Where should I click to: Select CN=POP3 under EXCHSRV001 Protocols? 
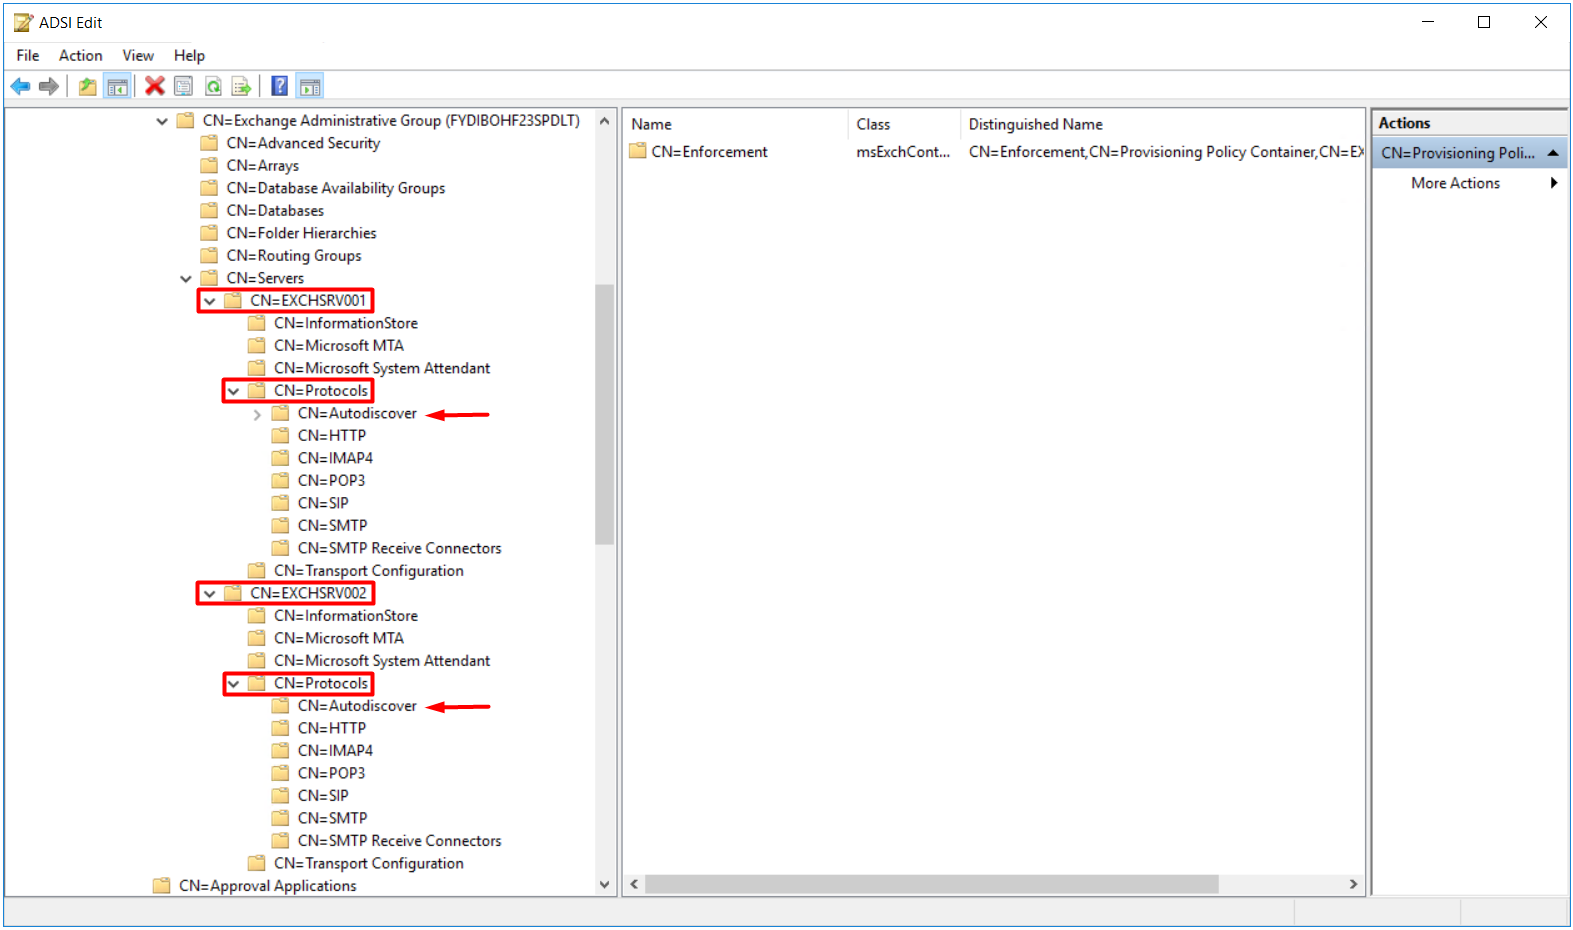331,481
